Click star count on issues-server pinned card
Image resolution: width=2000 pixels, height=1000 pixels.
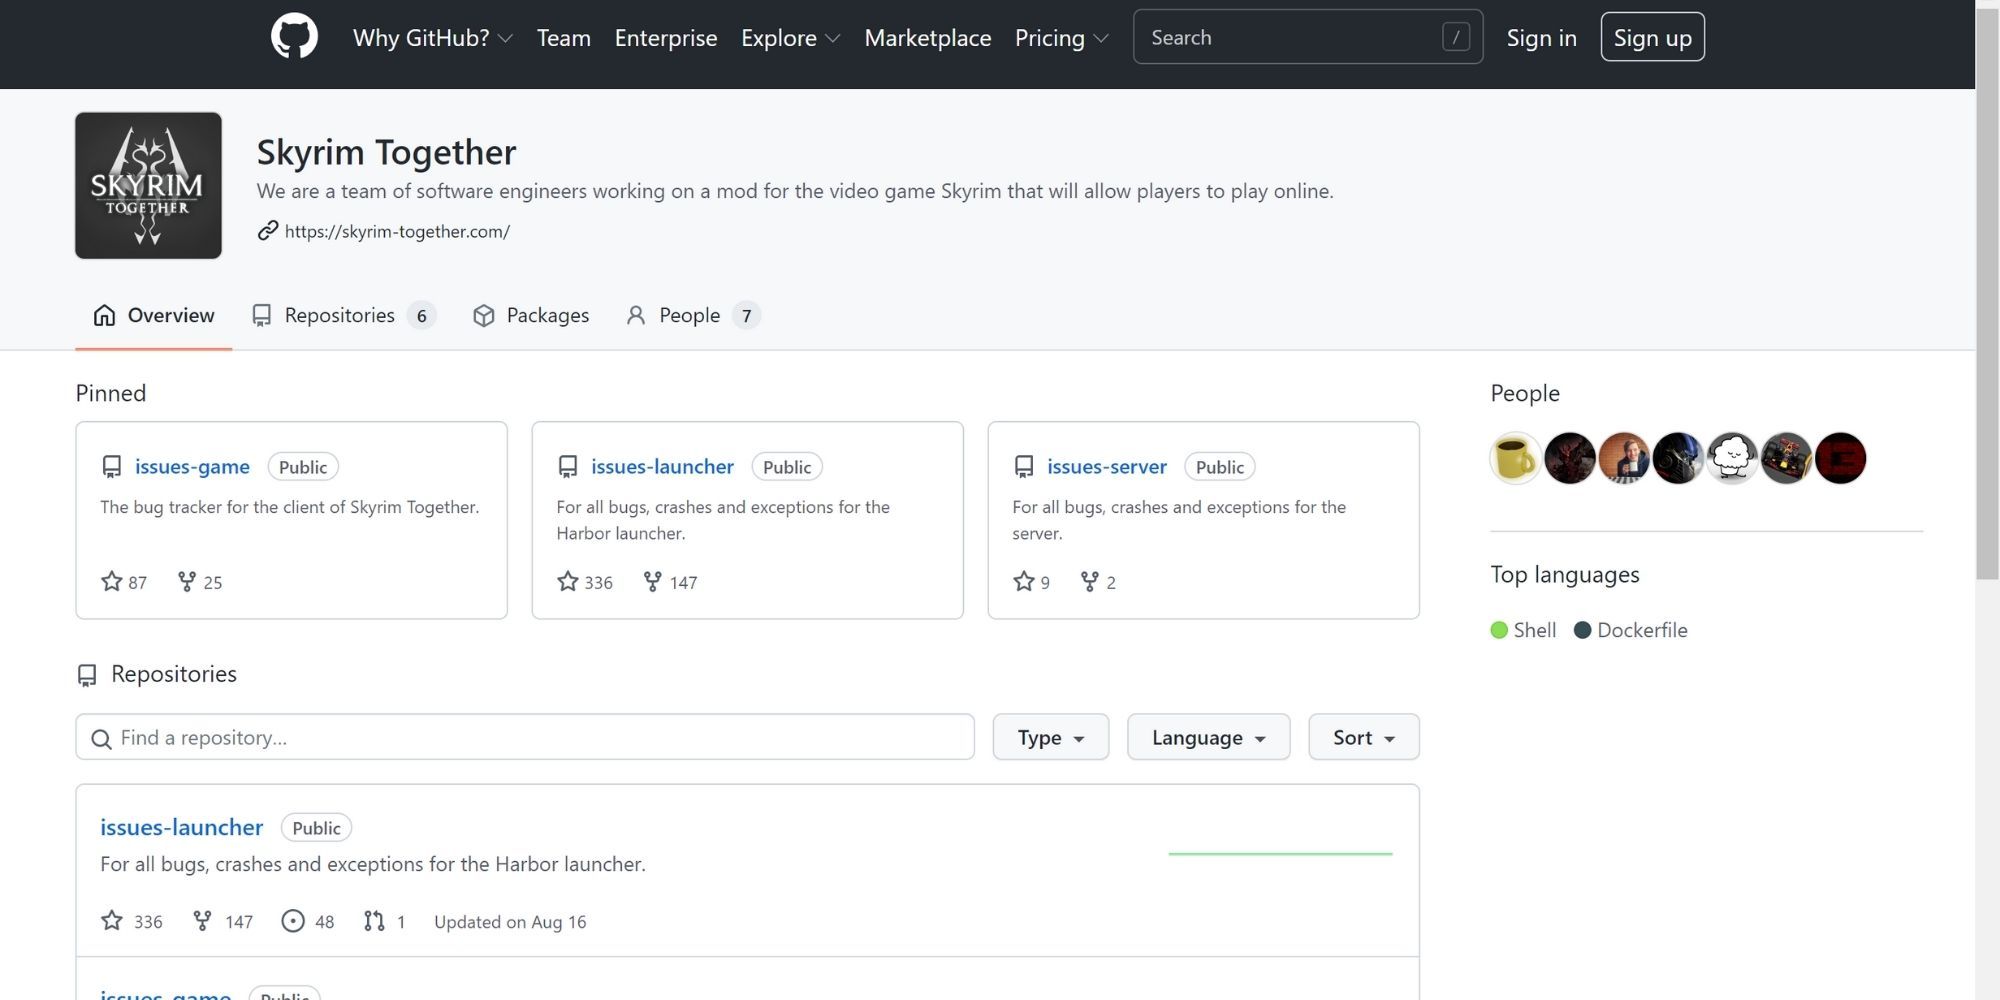tap(1031, 582)
